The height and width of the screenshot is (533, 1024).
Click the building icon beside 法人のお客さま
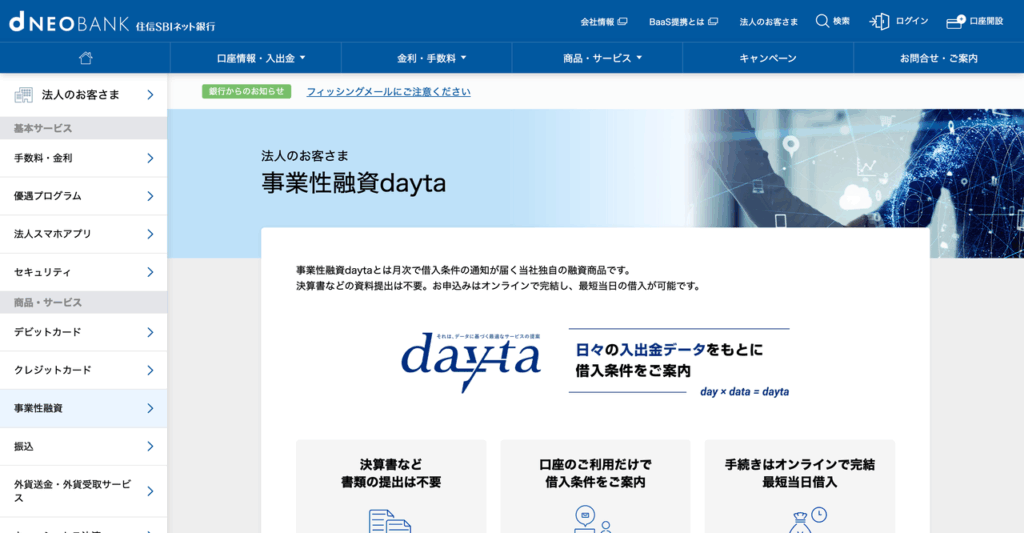pyautogui.click(x=24, y=95)
